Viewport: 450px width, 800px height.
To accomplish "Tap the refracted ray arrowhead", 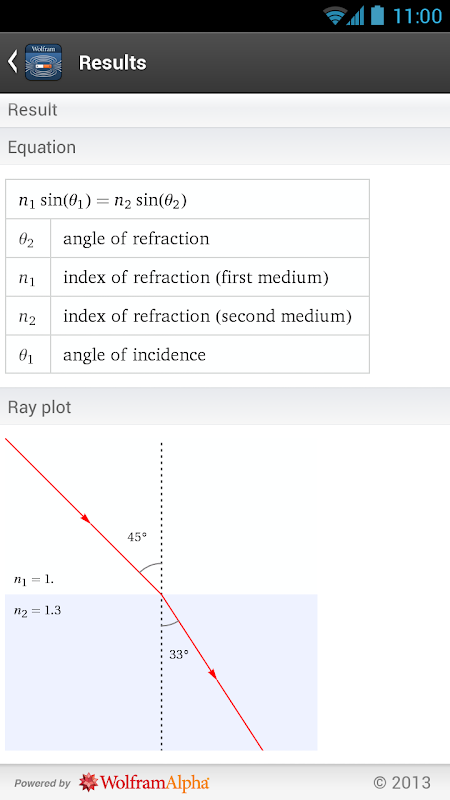I will [213, 673].
